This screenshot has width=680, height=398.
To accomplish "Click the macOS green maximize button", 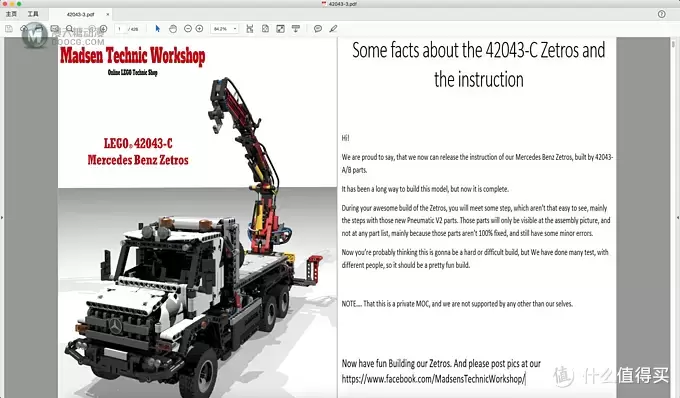I will click(19, 3).
